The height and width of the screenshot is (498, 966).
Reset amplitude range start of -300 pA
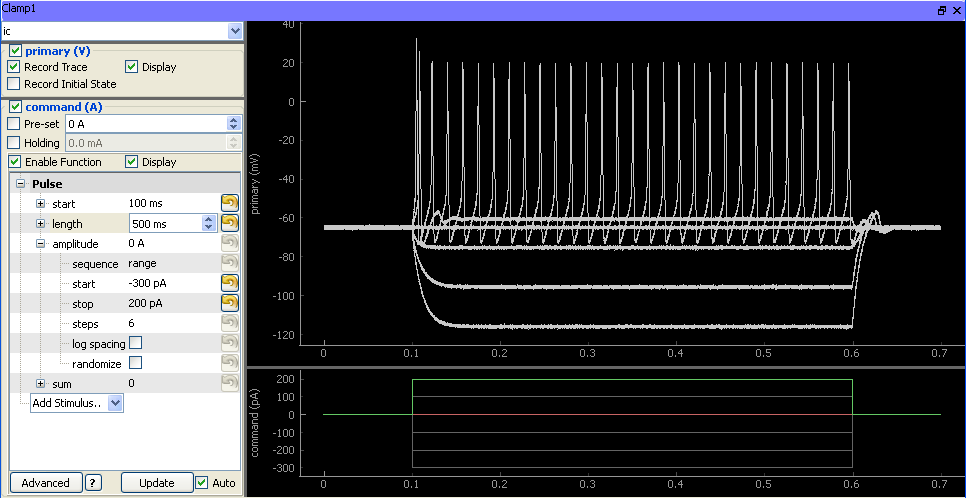coord(229,283)
